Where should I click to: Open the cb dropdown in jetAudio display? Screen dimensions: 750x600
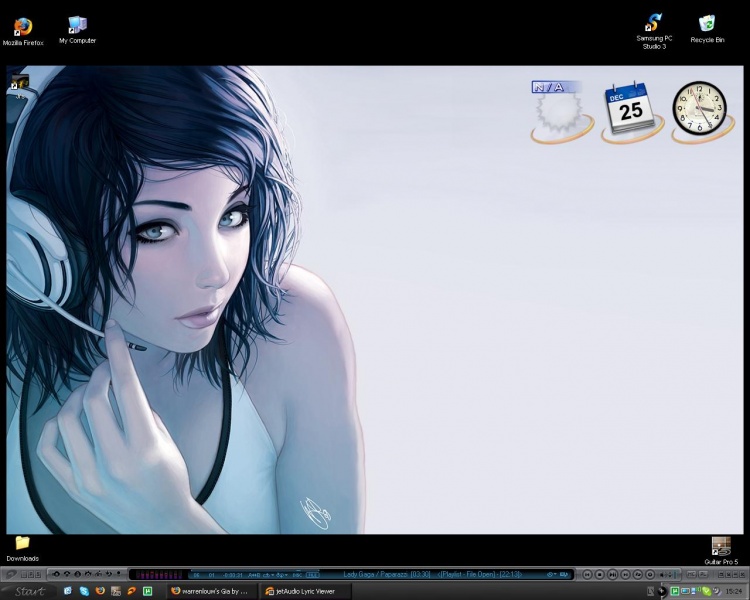(x=268, y=575)
